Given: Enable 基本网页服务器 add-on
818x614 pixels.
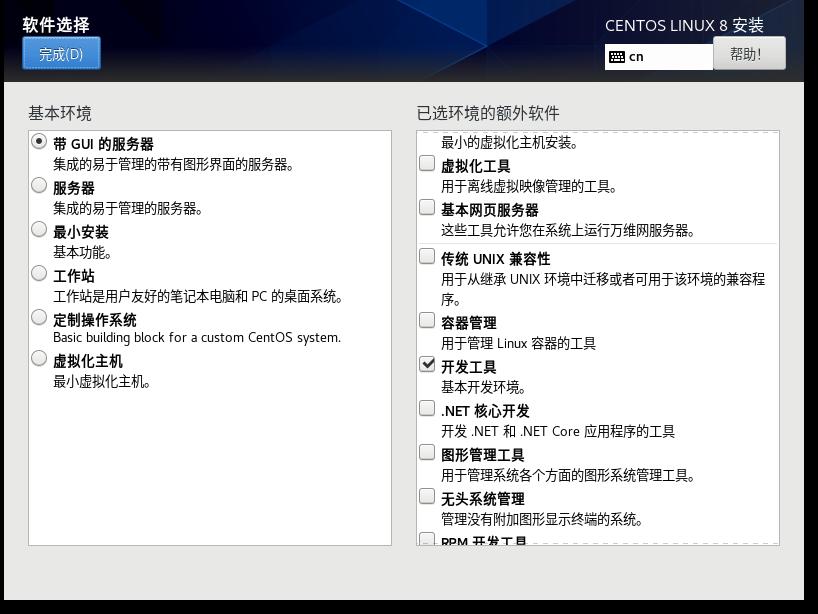Looking at the screenshot, I should pos(426,209).
